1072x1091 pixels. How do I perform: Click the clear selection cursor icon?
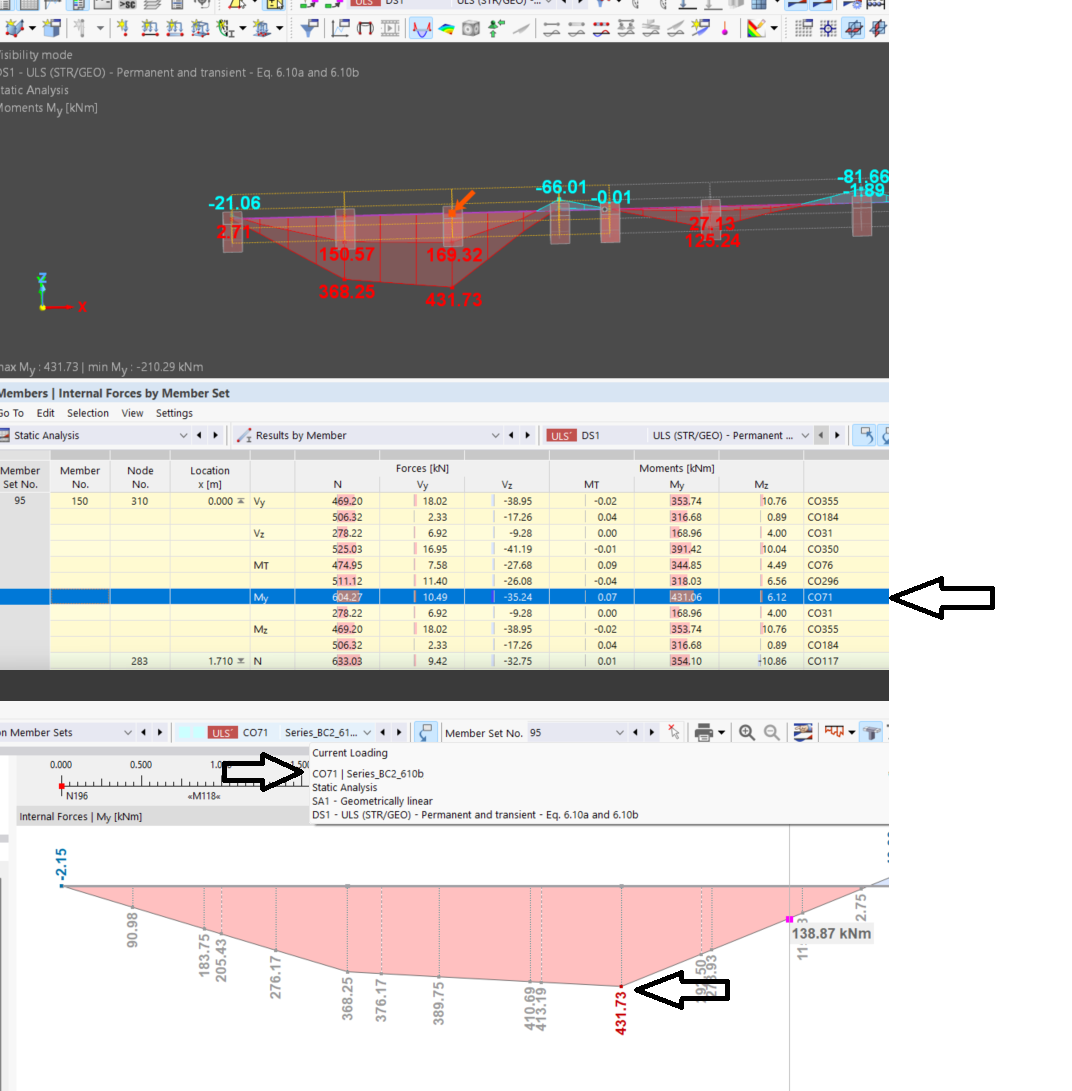[x=674, y=733]
